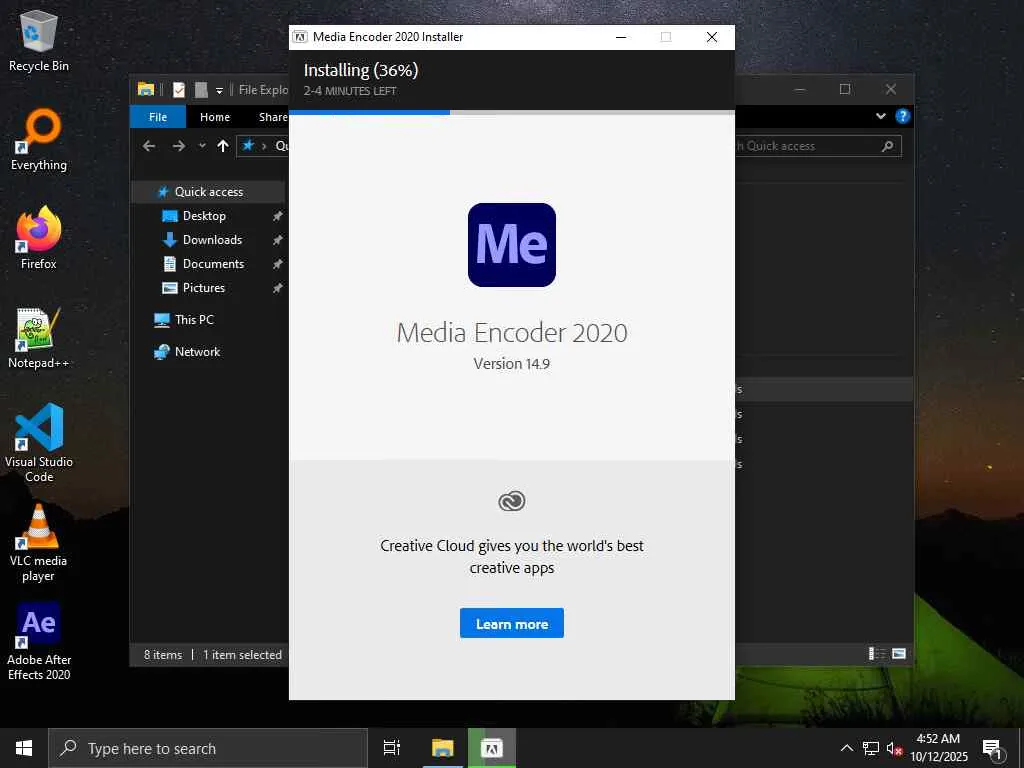Maximize the File Explorer window
Image resolution: width=1024 pixels, height=768 pixels.
[x=845, y=89]
